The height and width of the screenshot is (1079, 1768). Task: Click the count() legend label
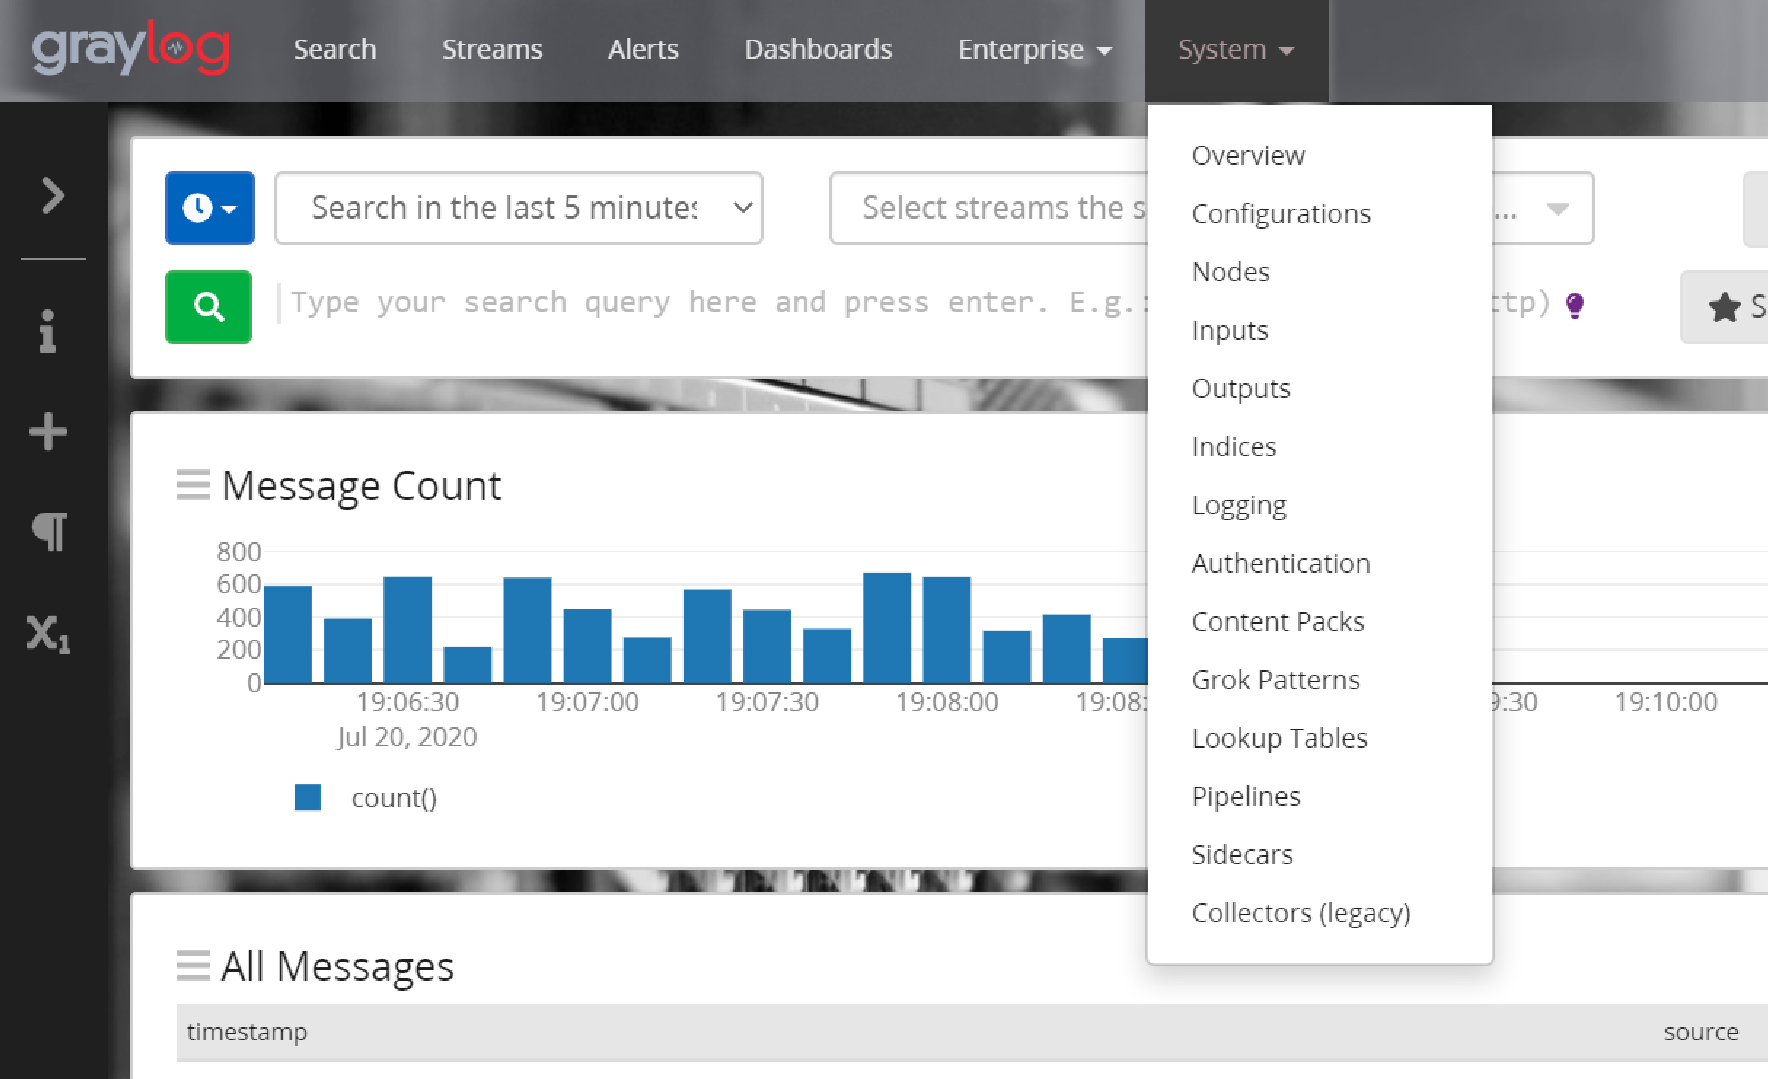click(394, 798)
